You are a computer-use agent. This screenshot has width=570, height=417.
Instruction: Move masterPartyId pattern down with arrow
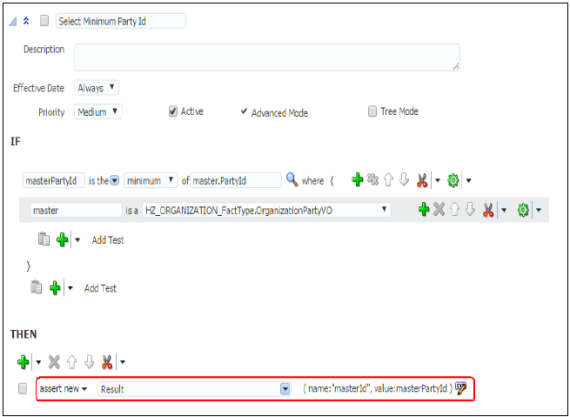tap(404, 180)
